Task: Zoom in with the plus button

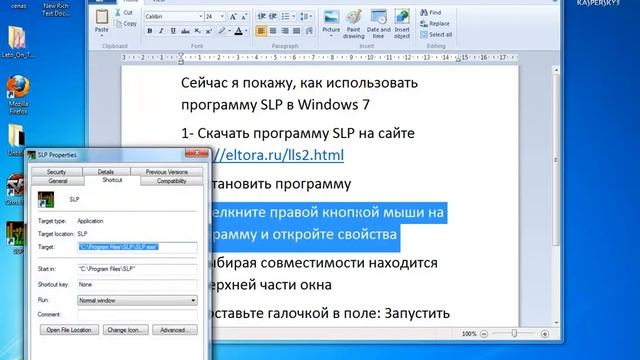Action: coord(544,334)
